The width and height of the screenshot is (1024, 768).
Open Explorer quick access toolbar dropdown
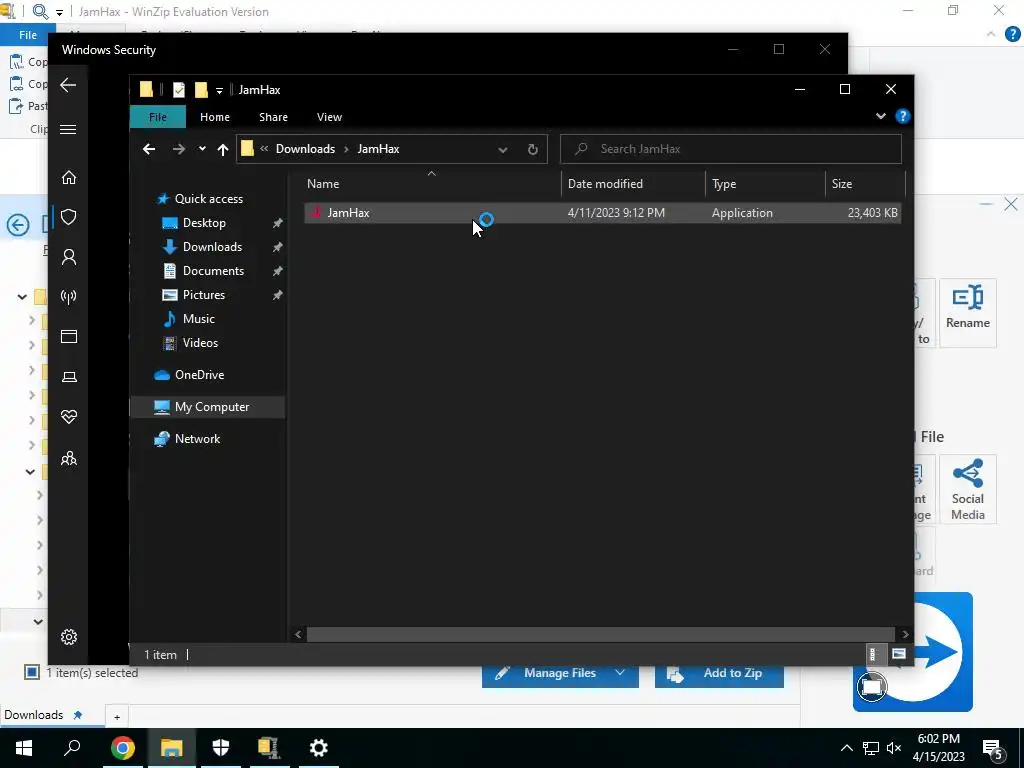pos(219,90)
